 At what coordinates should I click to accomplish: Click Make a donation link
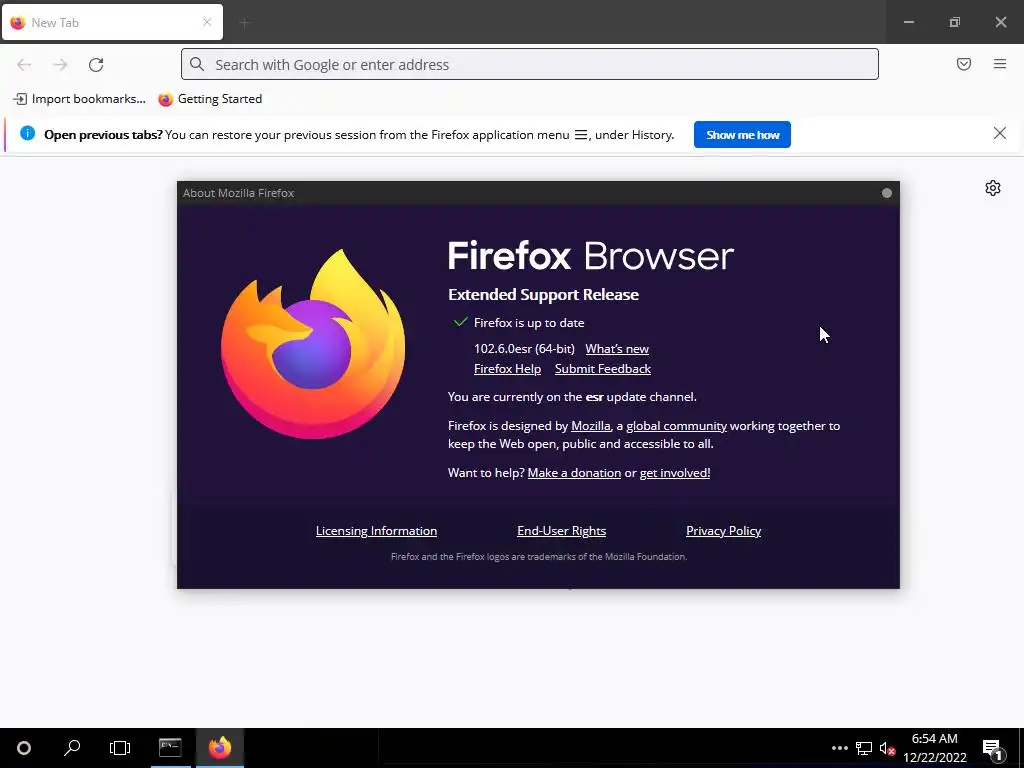tap(574, 473)
